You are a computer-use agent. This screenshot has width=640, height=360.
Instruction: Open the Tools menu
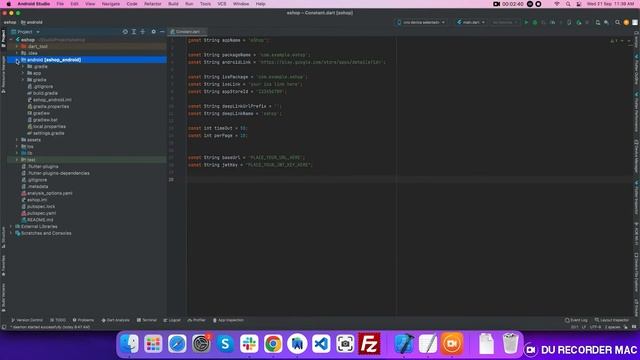coord(205,4)
